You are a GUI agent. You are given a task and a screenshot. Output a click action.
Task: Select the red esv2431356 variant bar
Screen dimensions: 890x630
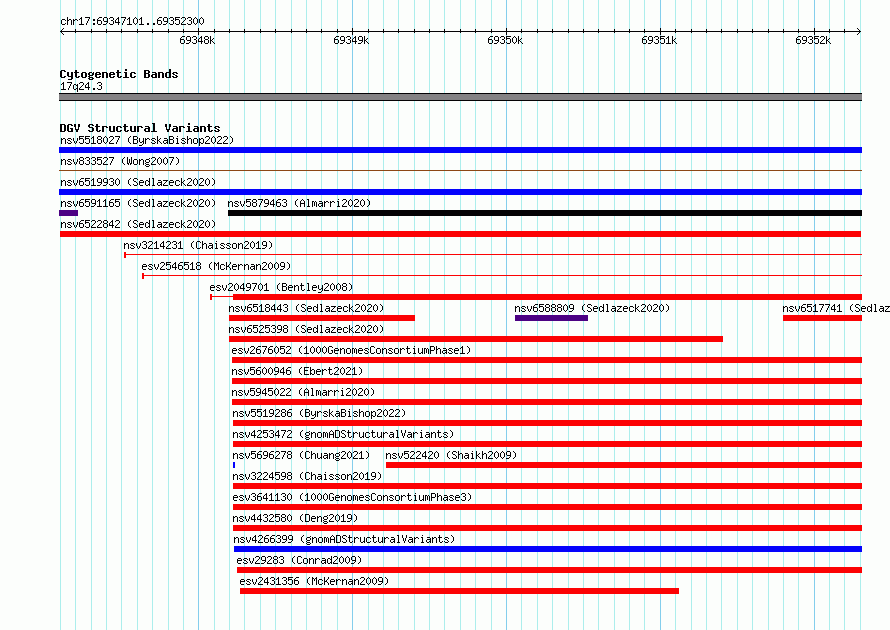pyautogui.click(x=459, y=591)
